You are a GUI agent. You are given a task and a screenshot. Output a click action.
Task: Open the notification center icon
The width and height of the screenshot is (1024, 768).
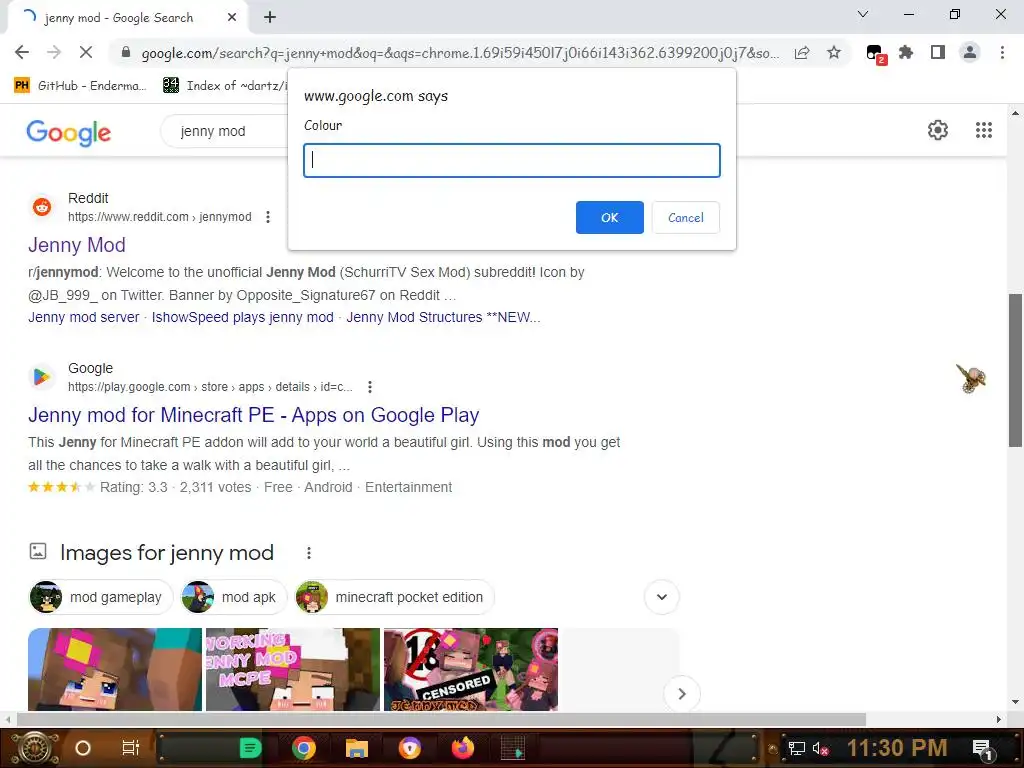click(983, 749)
